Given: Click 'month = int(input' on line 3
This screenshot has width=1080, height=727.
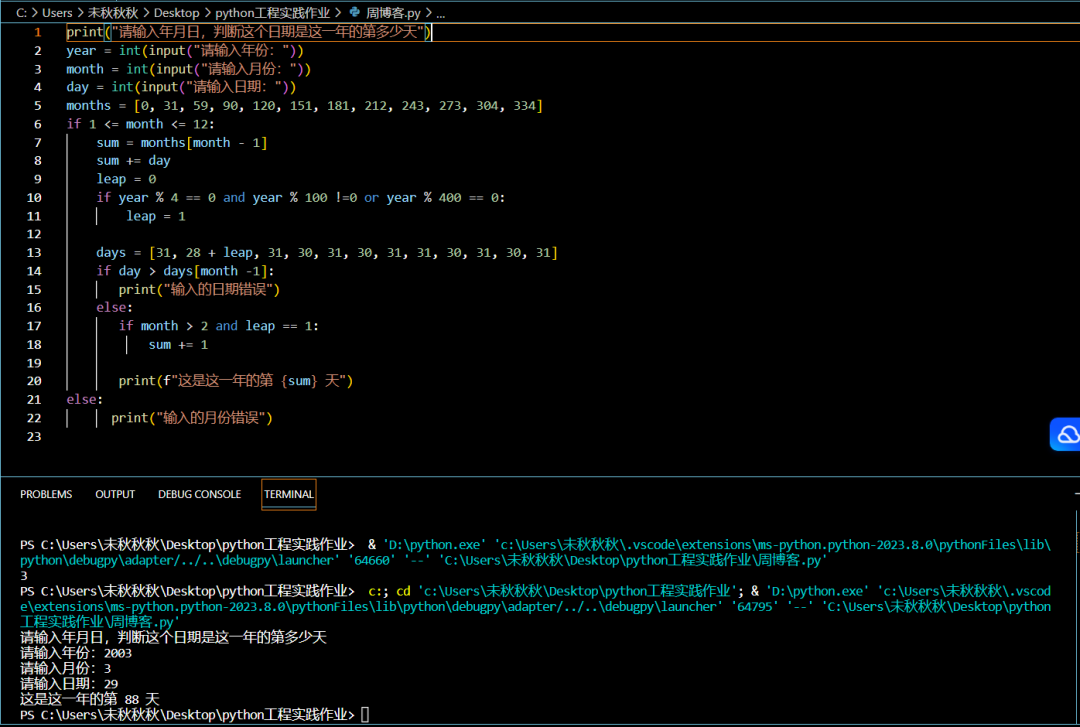Looking at the screenshot, I should click(x=129, y=69).
